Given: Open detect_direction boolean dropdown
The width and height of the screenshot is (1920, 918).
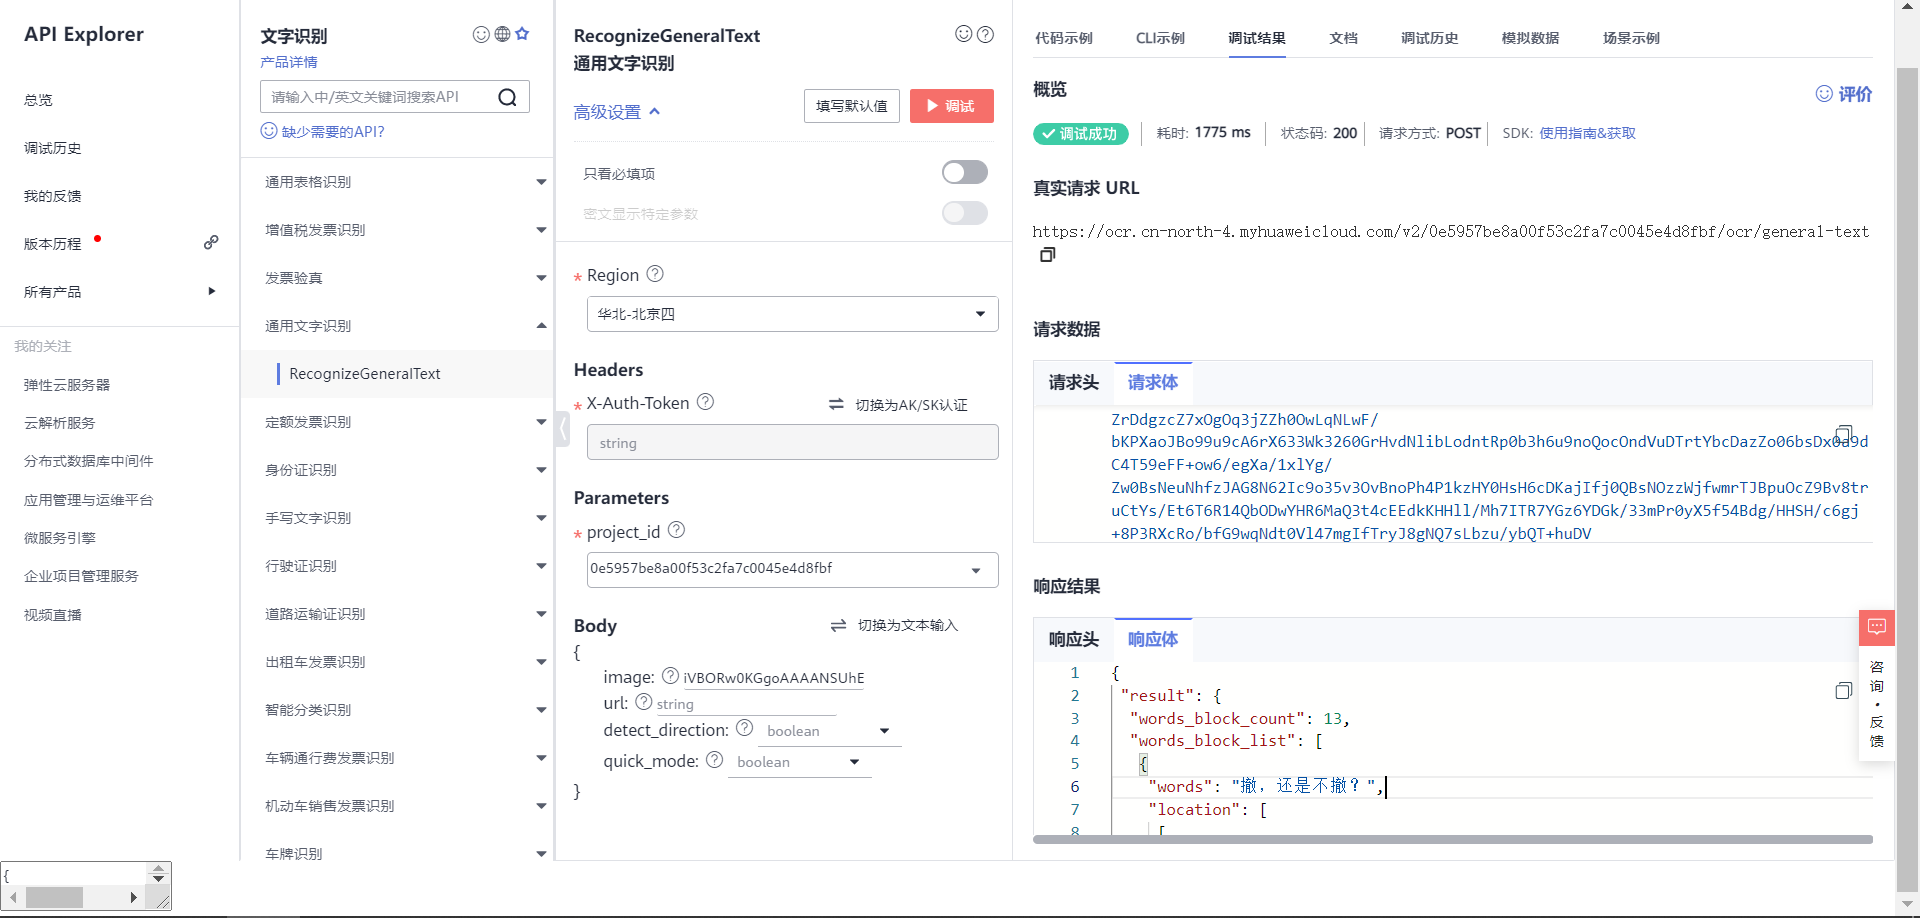Looking at the screenshot, I should pyautogui.click(x=829, y=731).
